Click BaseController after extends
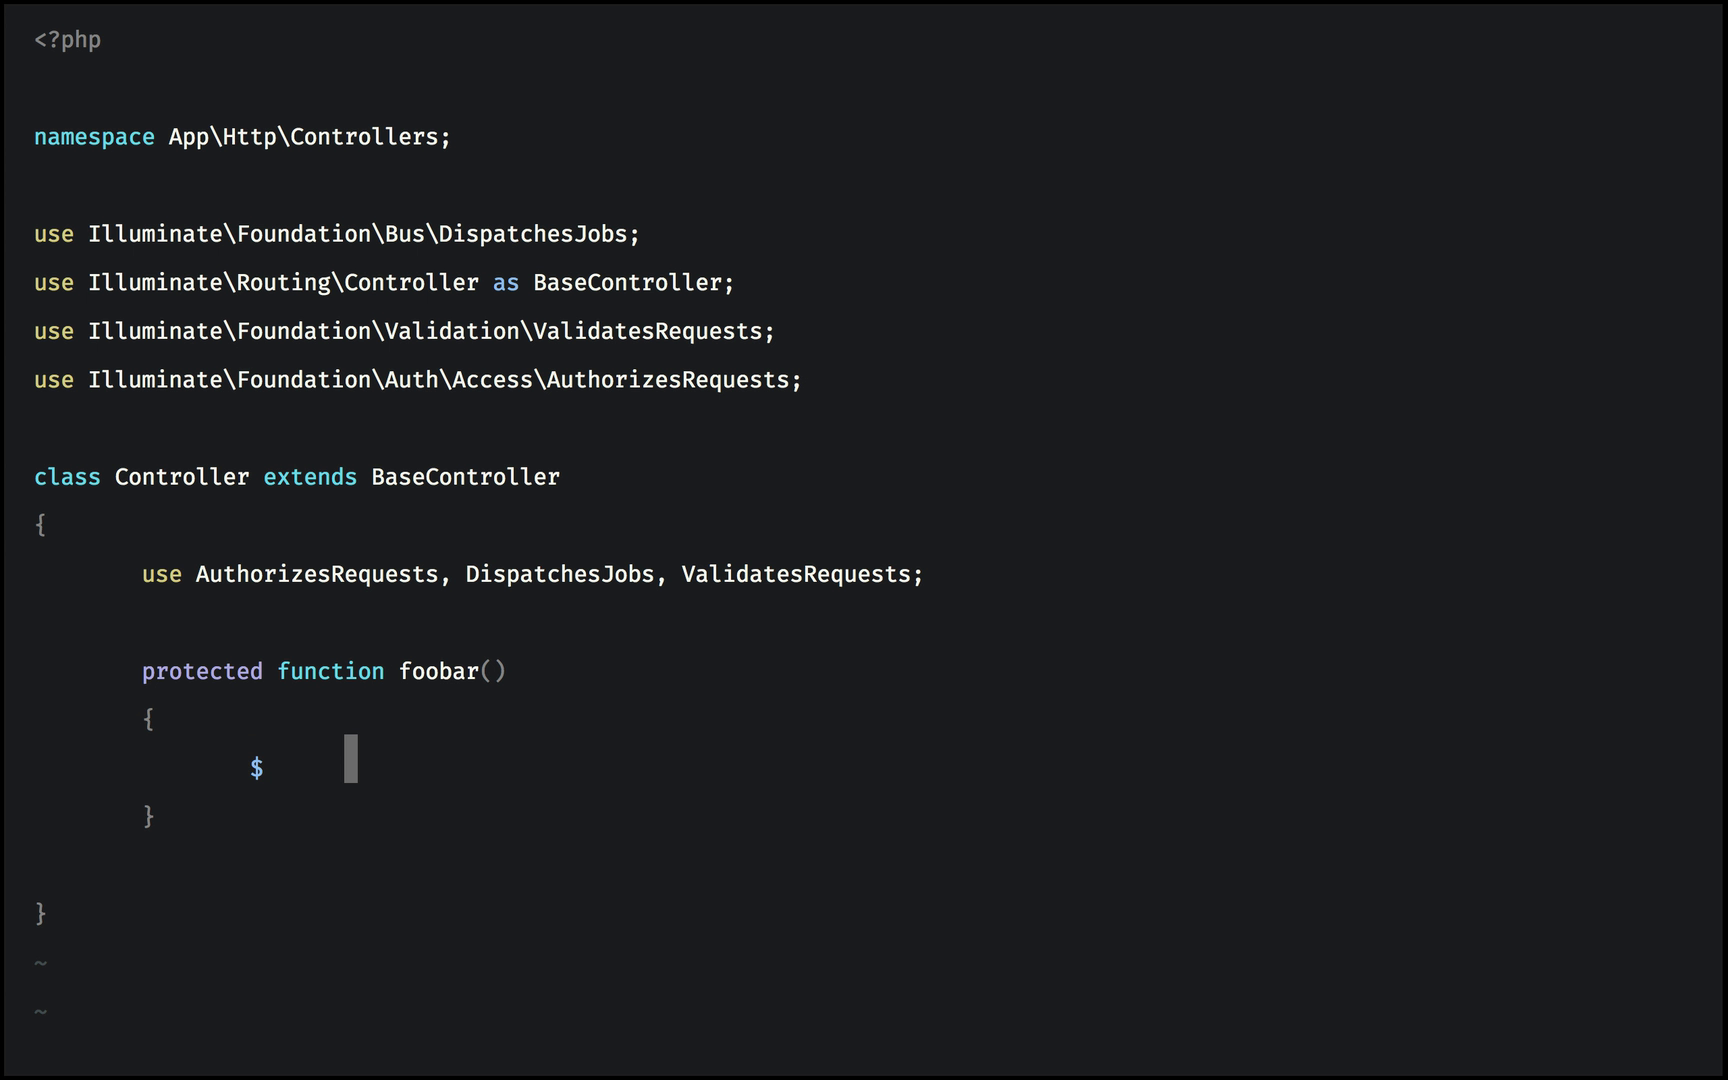Screen dimensions: 1728x1080 point(465,477)
